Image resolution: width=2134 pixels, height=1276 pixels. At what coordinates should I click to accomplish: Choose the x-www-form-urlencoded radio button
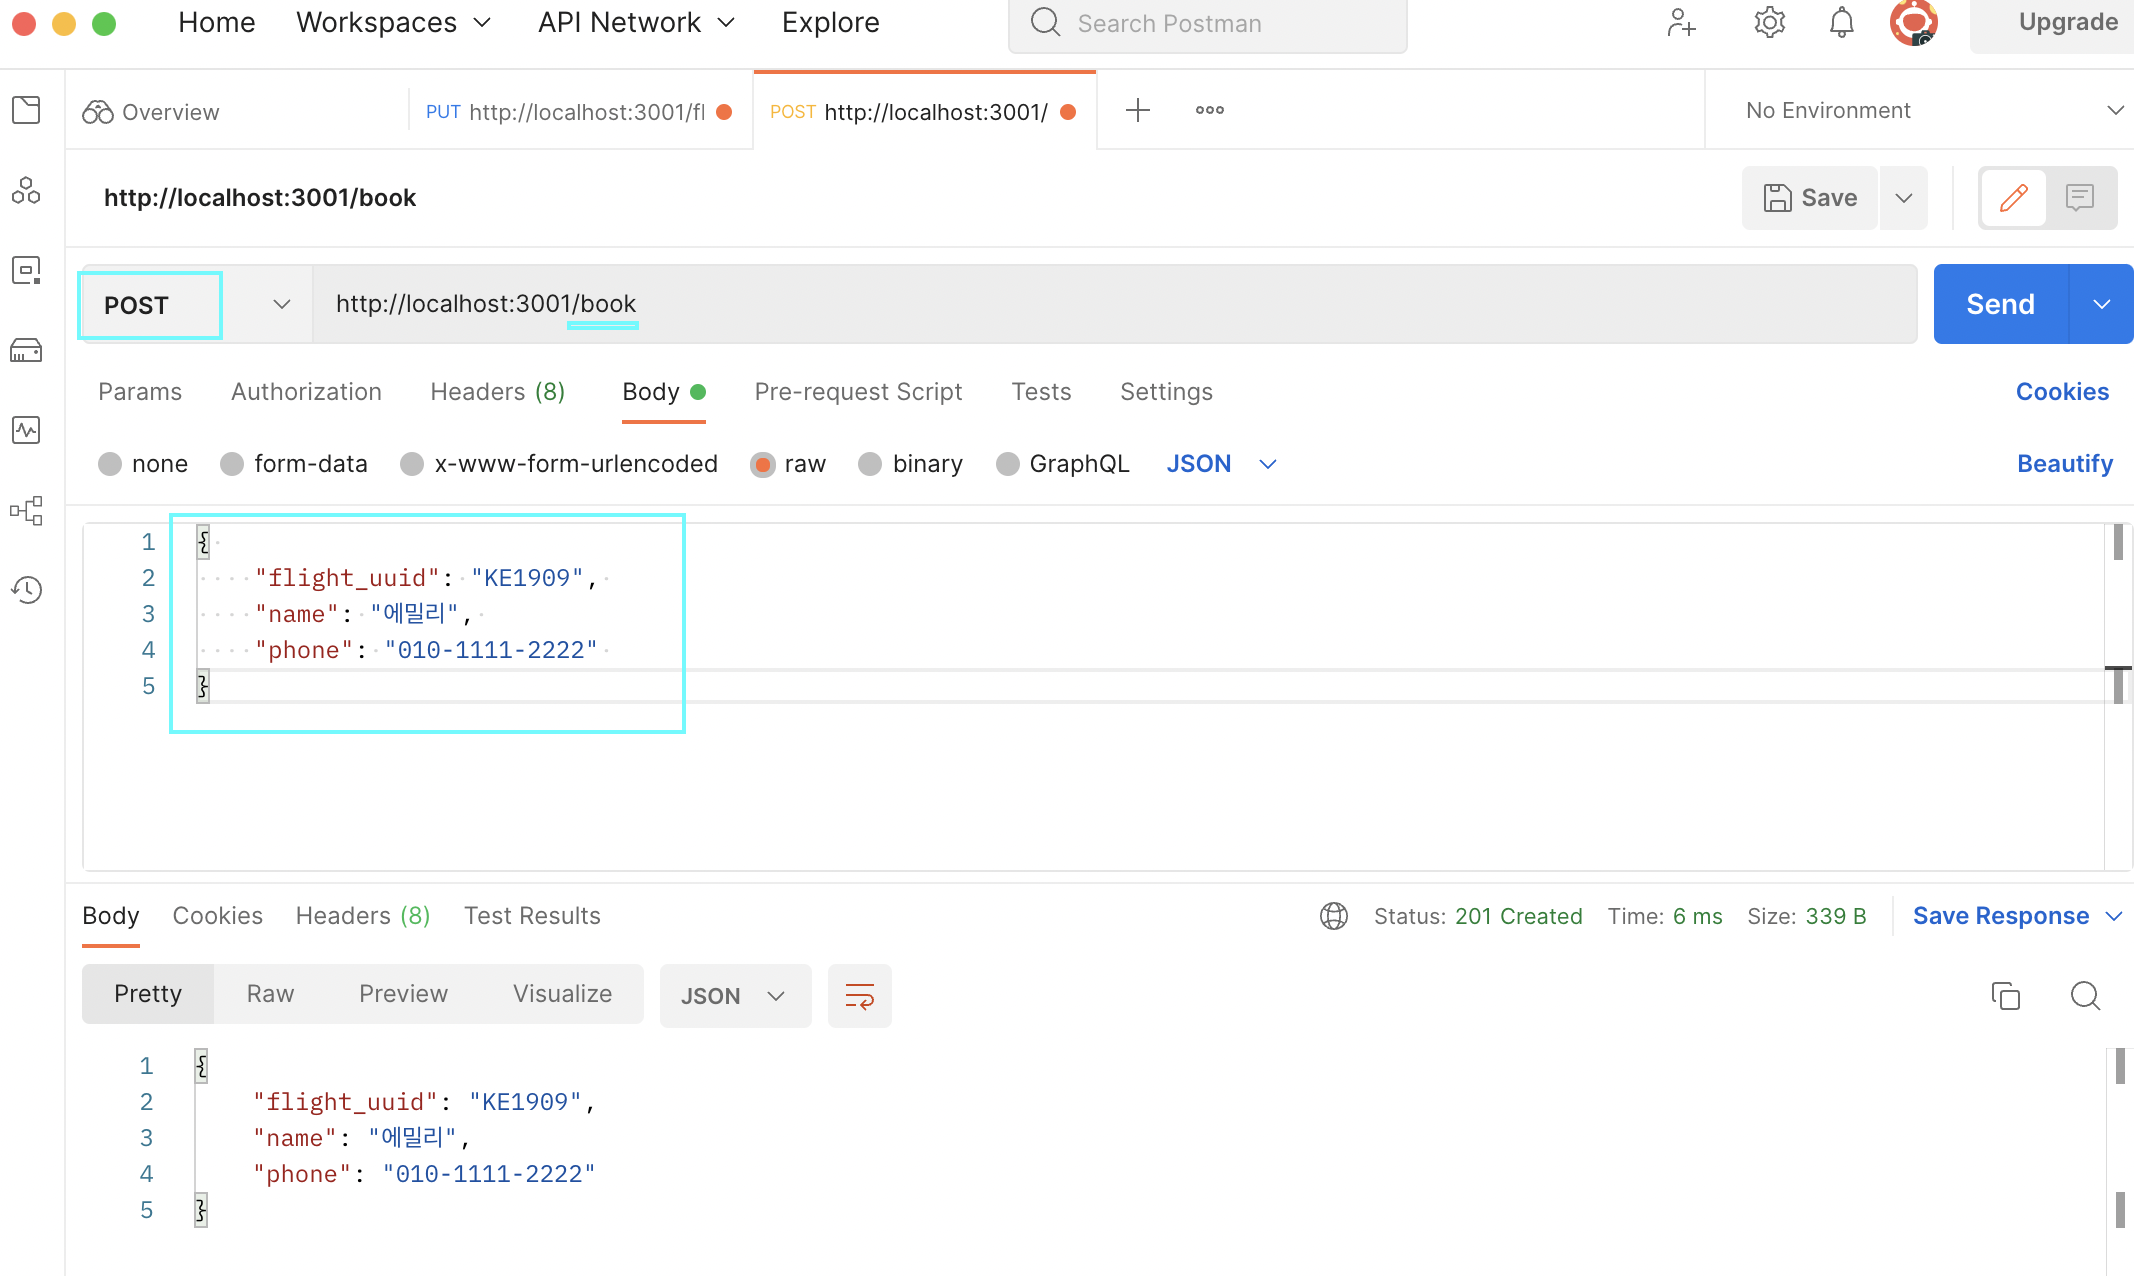pyautogui.click(x=412, y=464)
